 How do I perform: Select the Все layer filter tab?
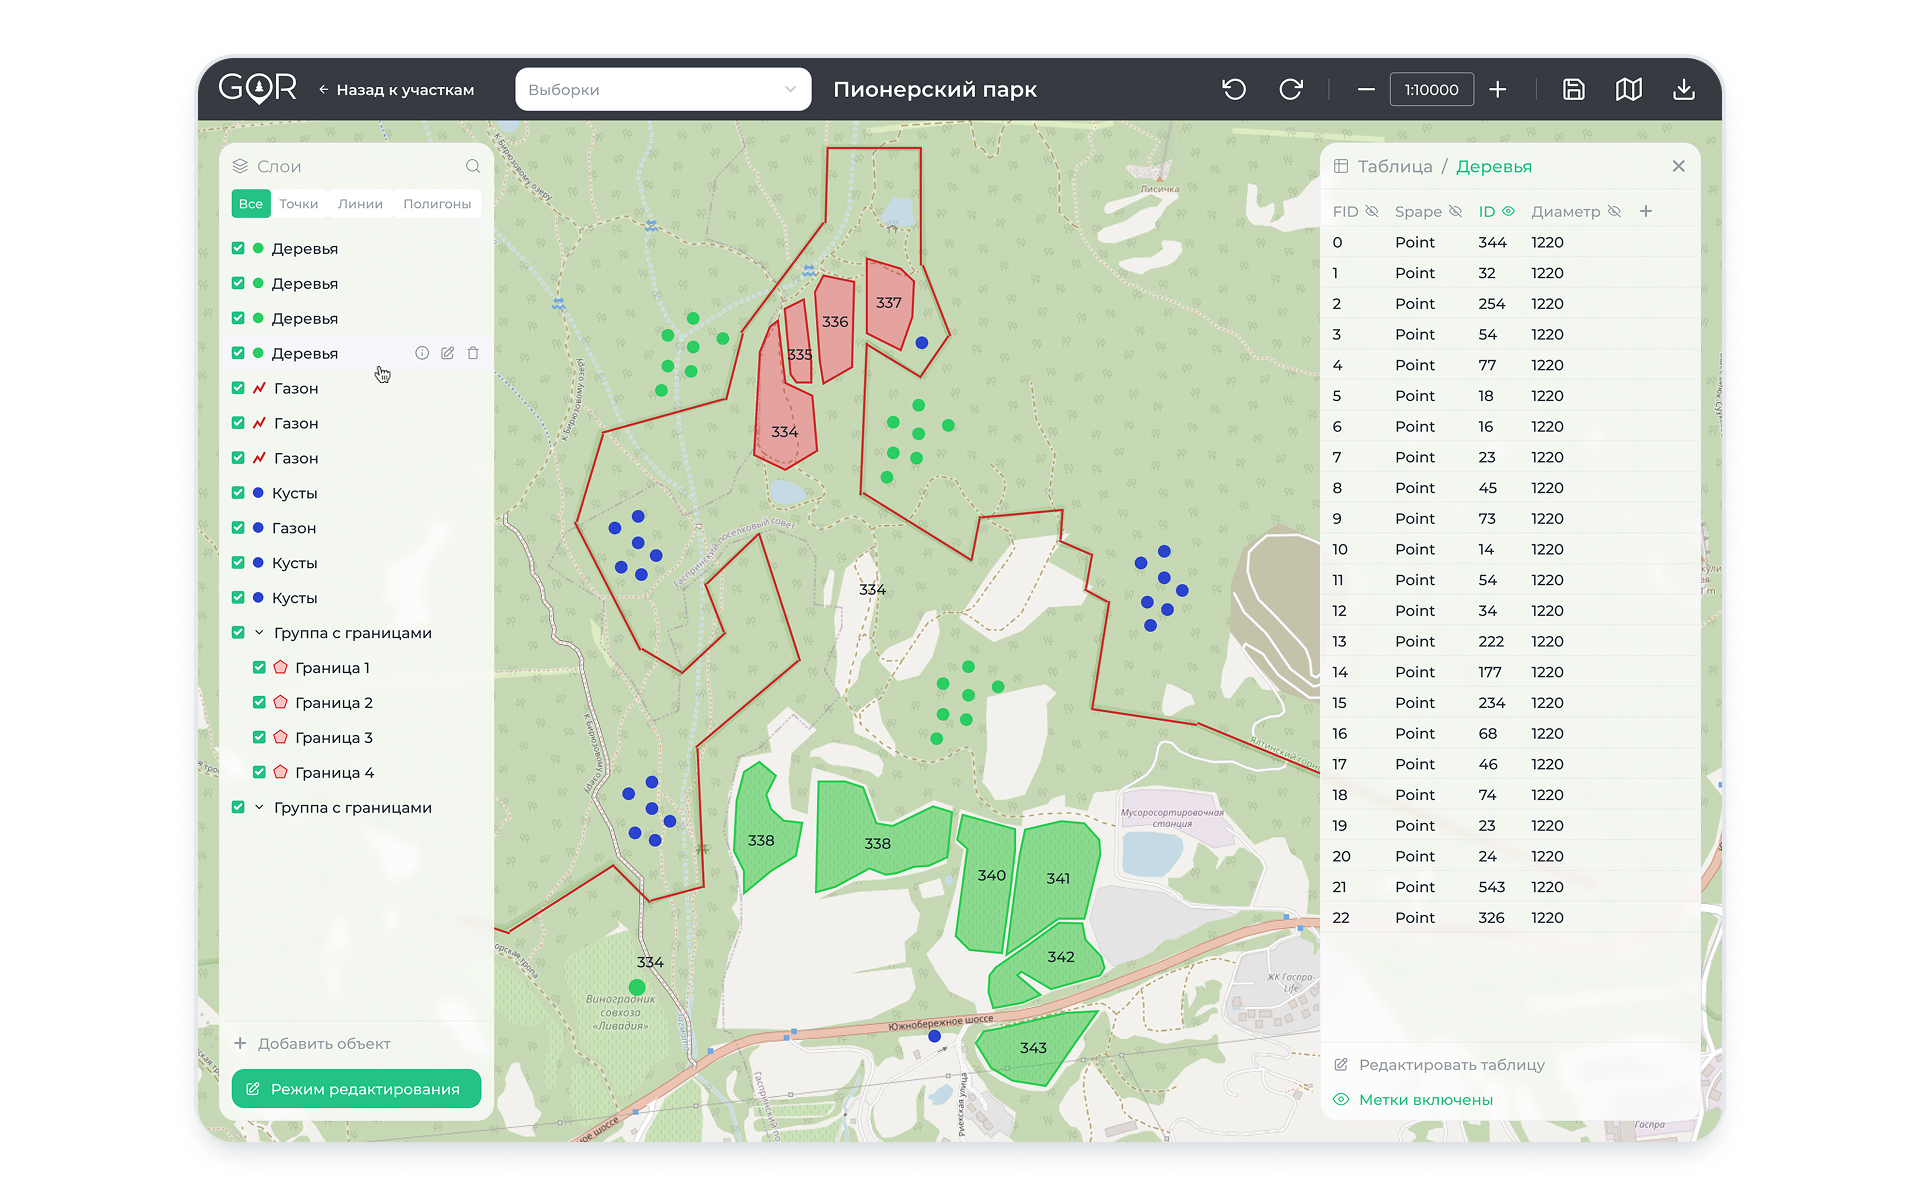coord(251,204)
